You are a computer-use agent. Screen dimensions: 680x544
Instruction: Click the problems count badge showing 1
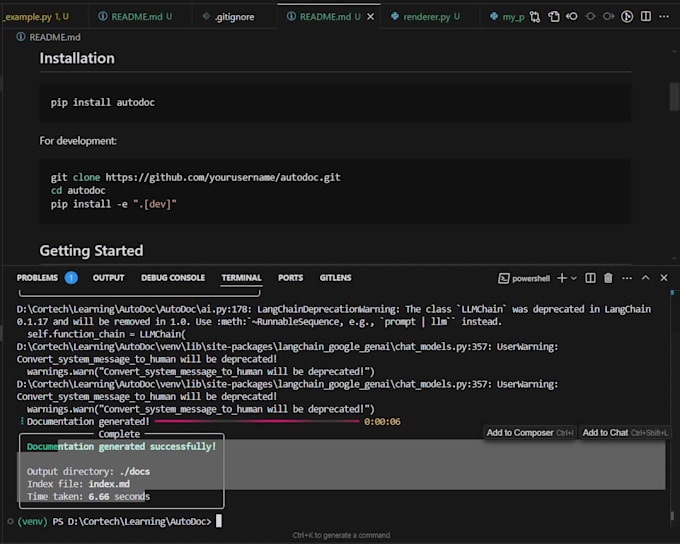[x=71, y=278]
